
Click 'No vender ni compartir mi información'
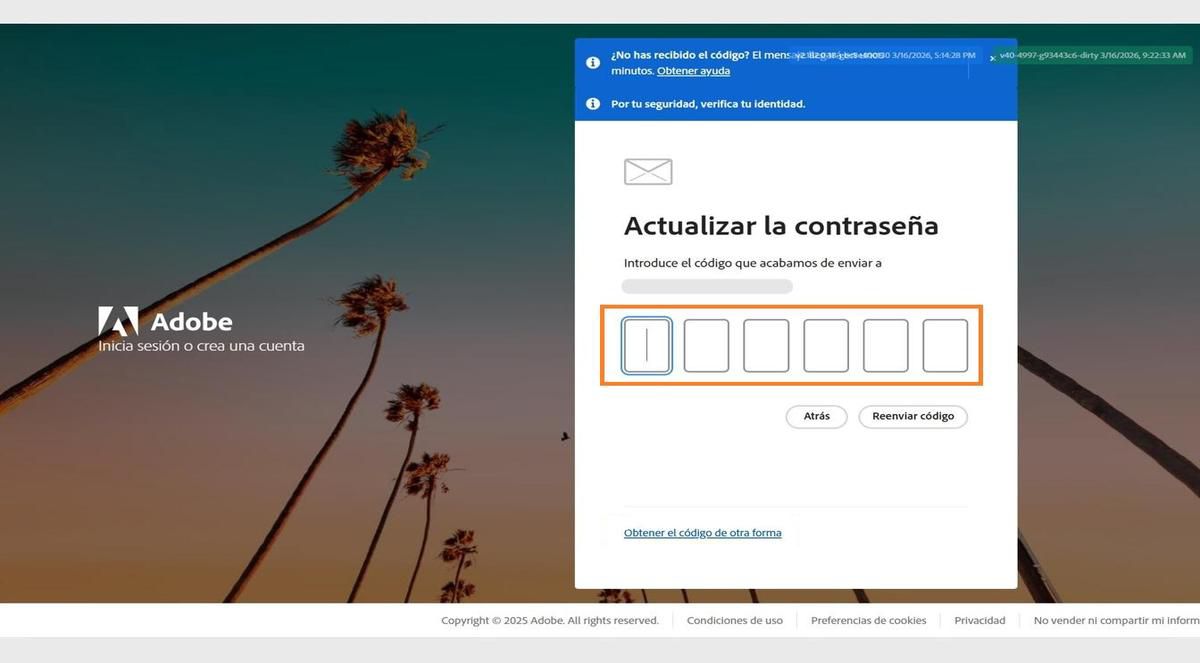point(1115,620)
